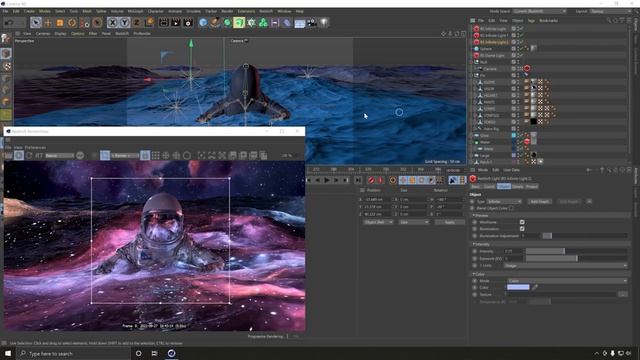Viewport: 640px width, 360px height.
Task: Click the Autokeying red button
Action: (x=381, y=180)
